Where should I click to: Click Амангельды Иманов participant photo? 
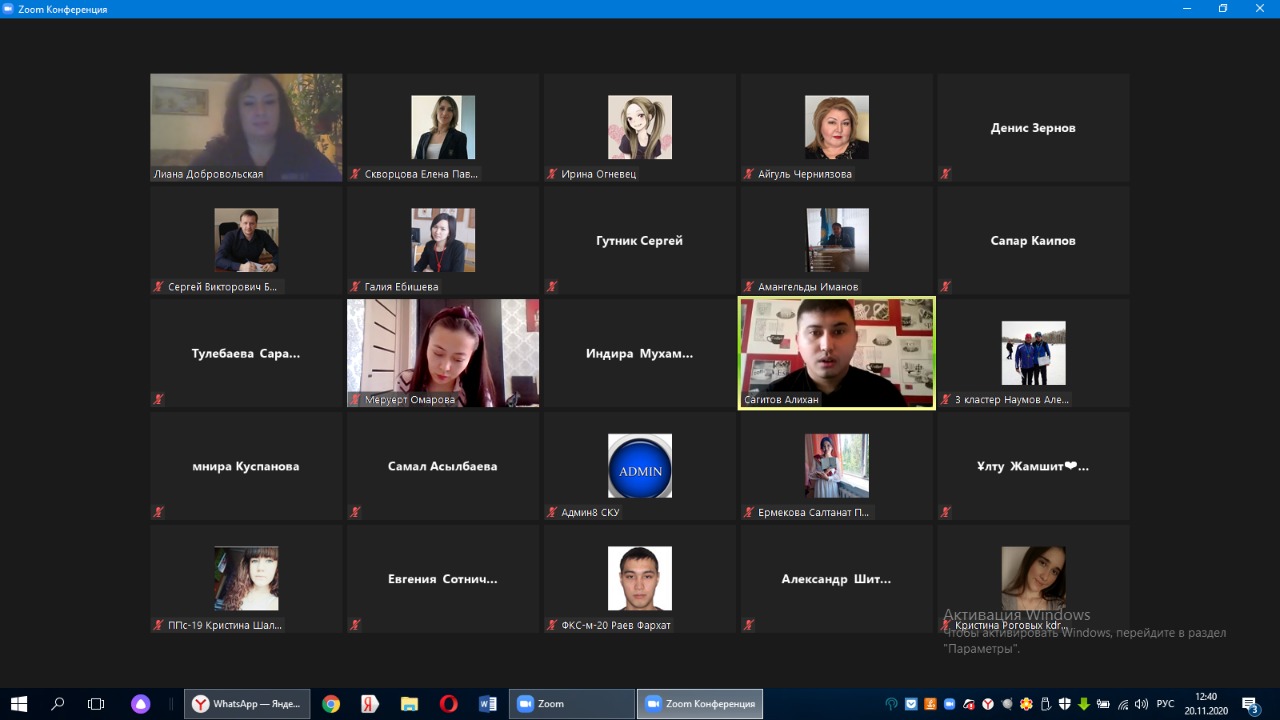[837, 240]
